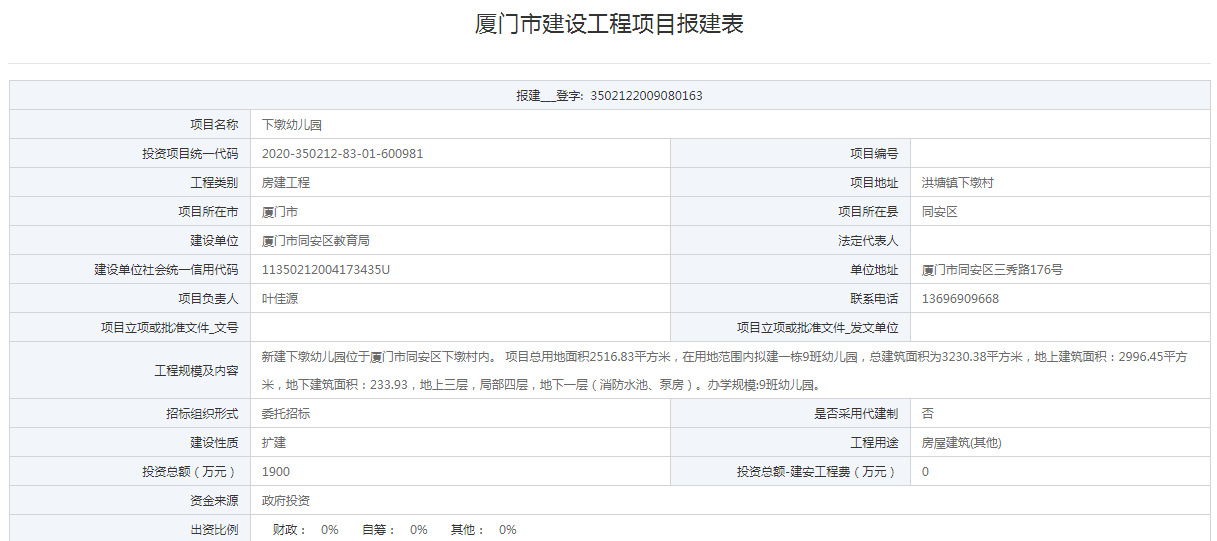Click the 是否采用代建制 label

click(856, 414)
